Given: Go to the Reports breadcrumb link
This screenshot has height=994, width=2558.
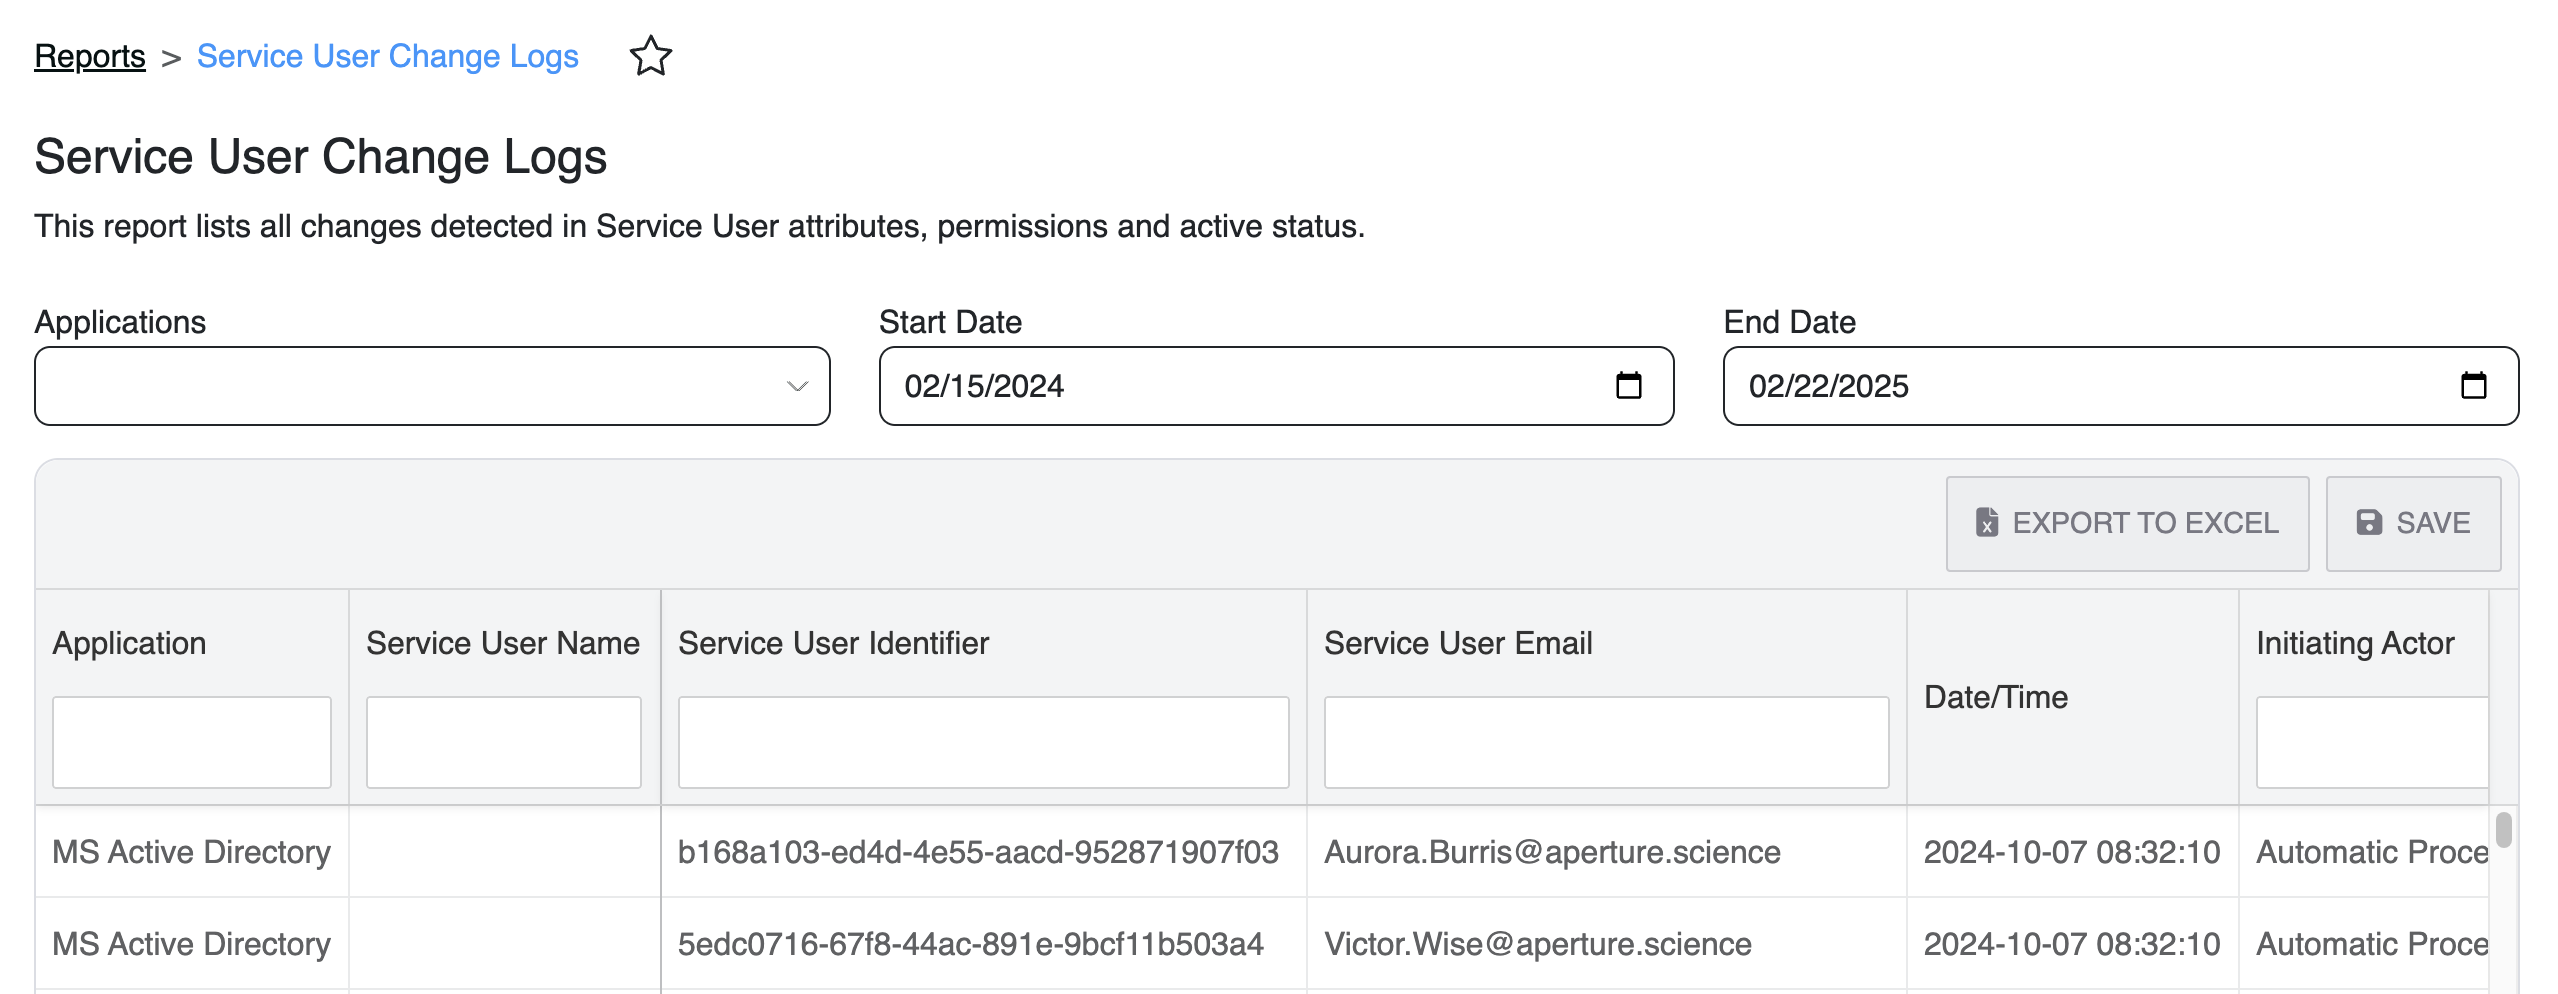Looking at the screenshot, I should tap(90, 56).
